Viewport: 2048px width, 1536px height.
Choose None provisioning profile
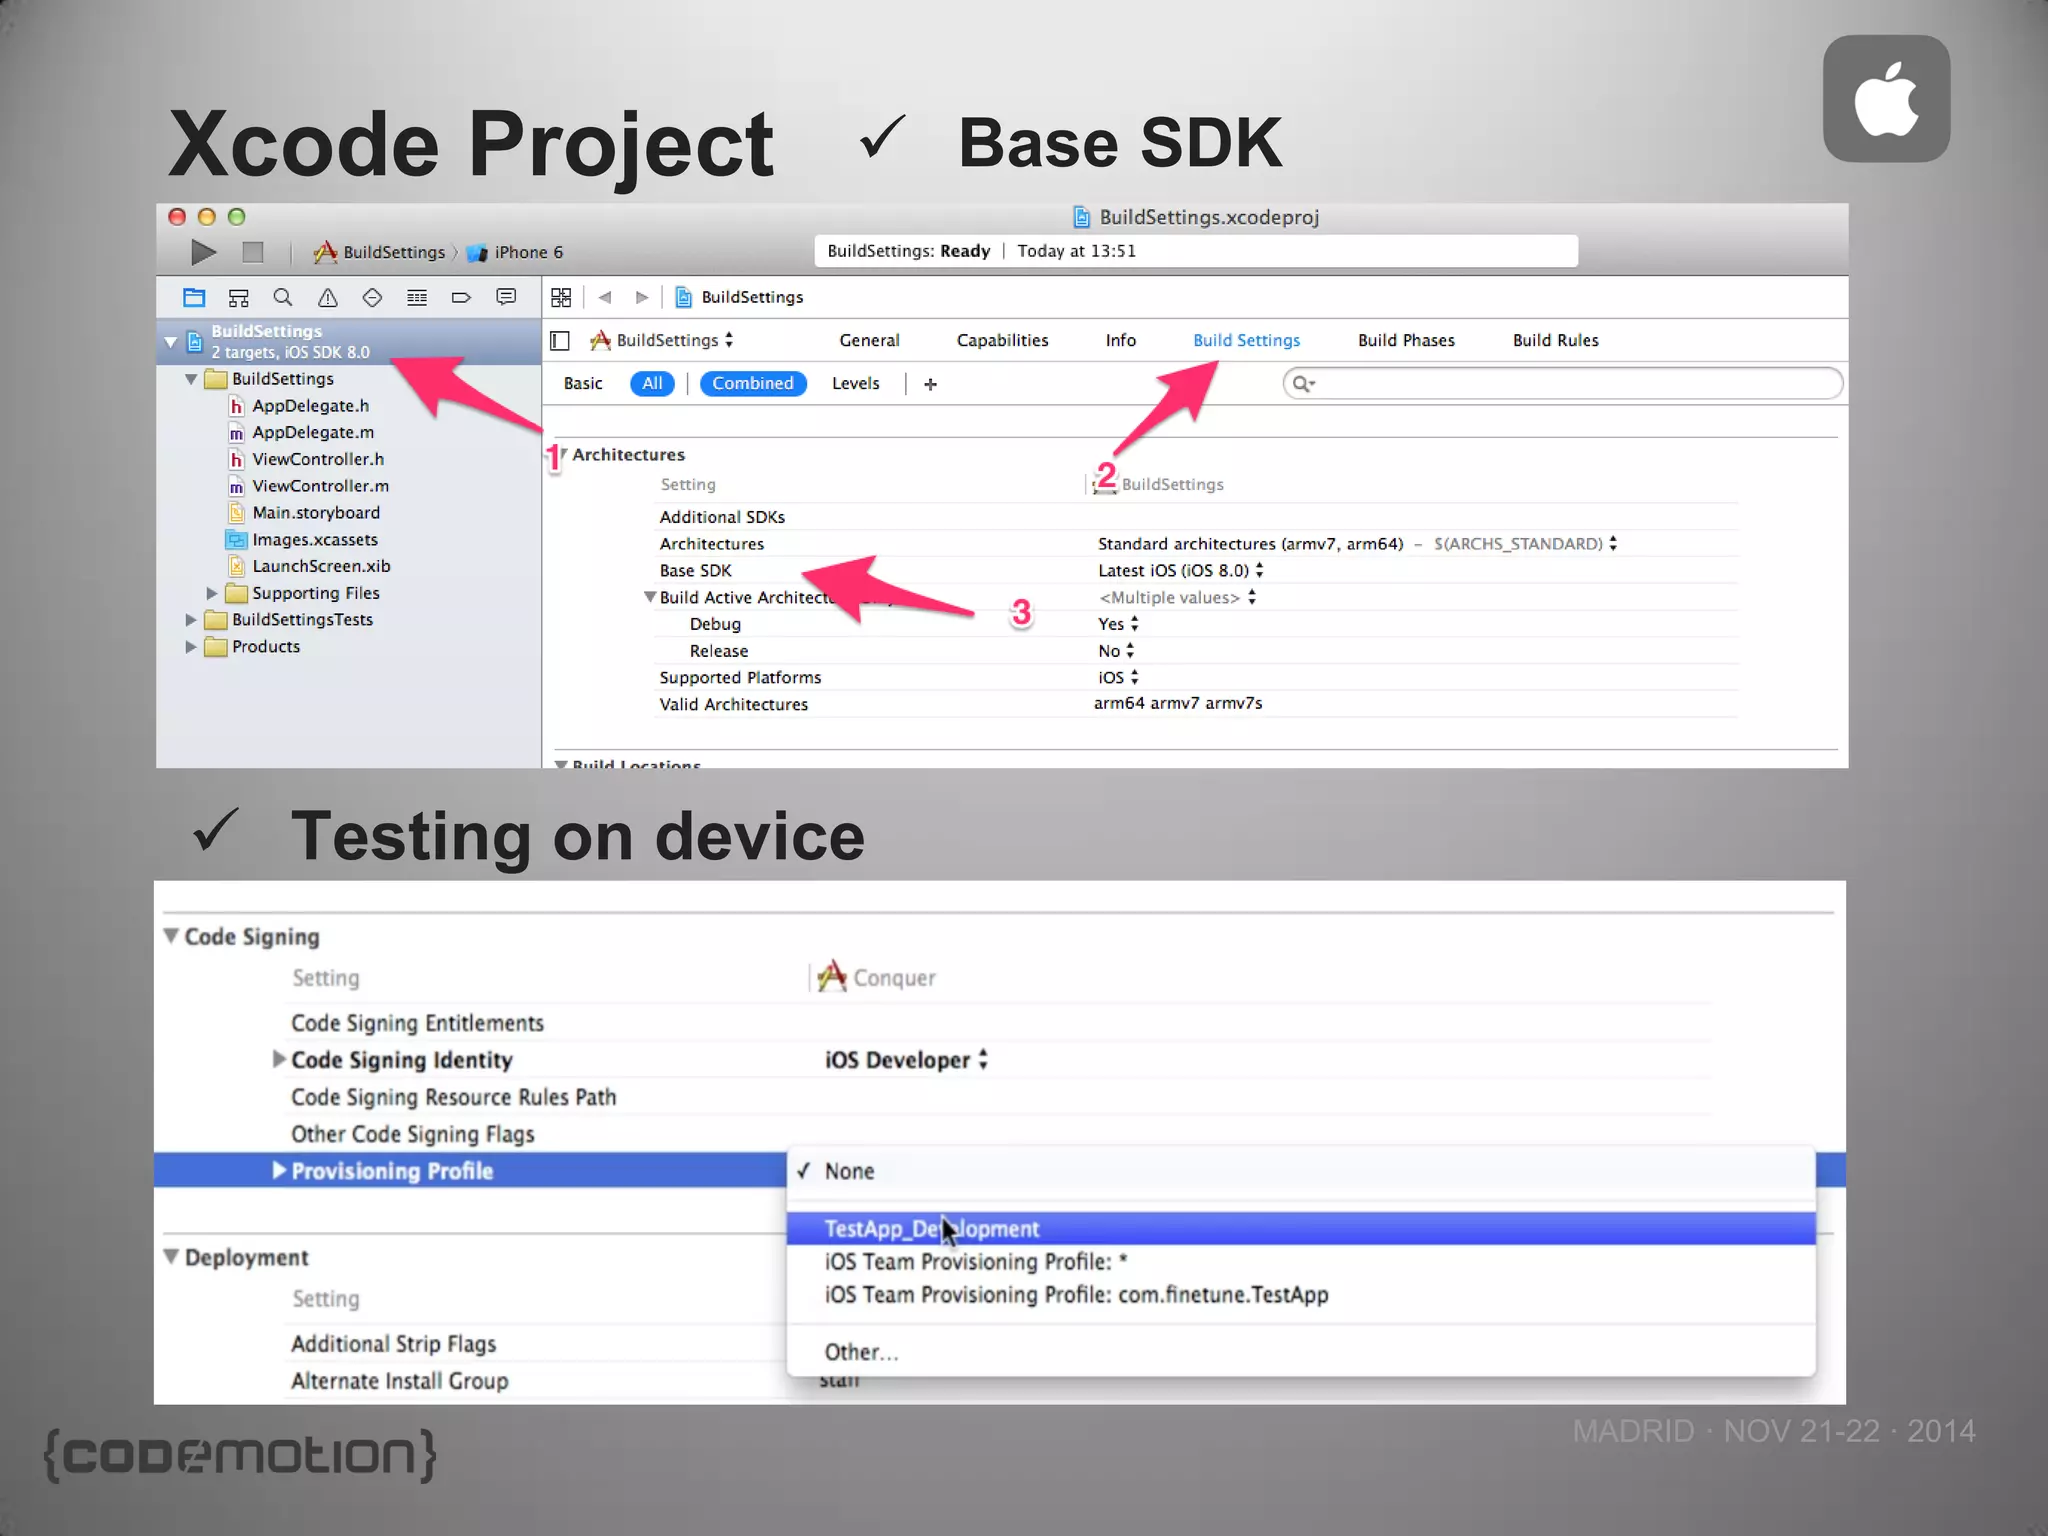pos(1301,1171)
